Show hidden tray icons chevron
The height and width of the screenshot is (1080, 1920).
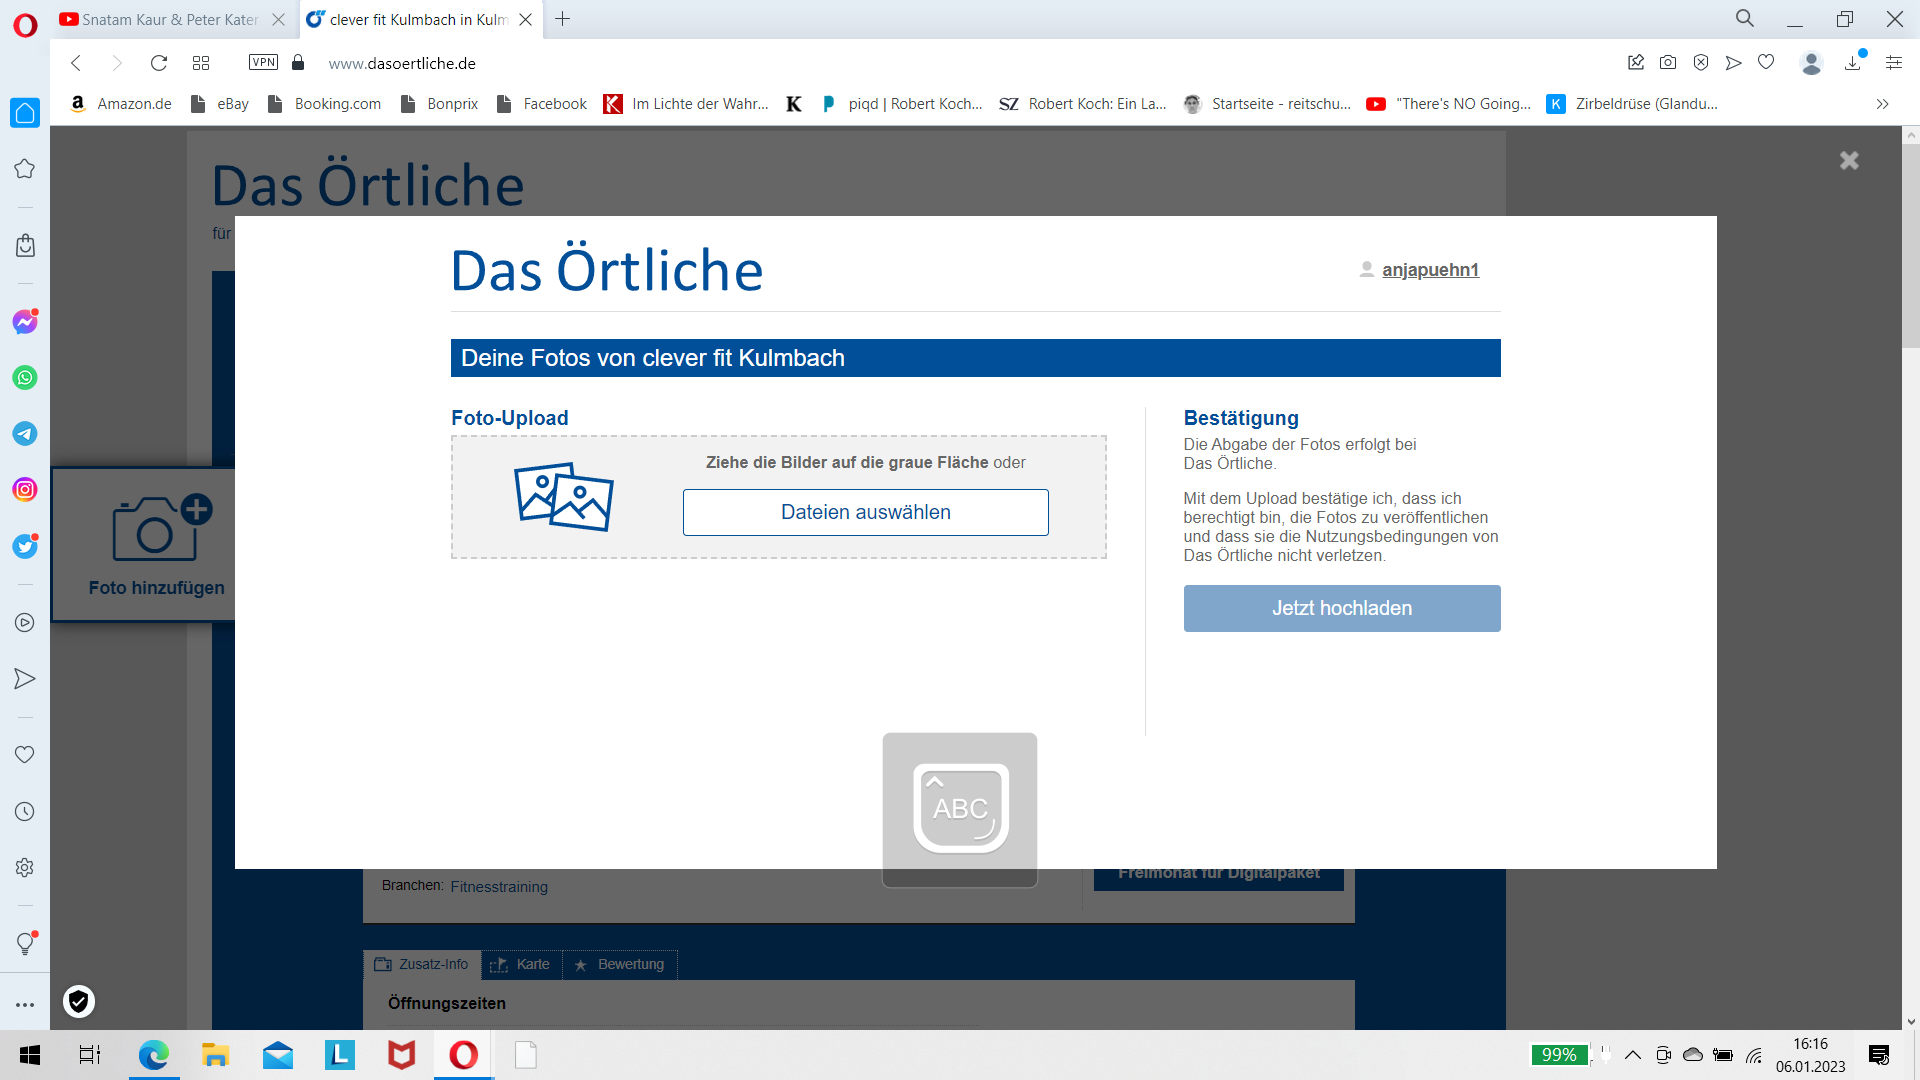(x=1633, y=1055)
